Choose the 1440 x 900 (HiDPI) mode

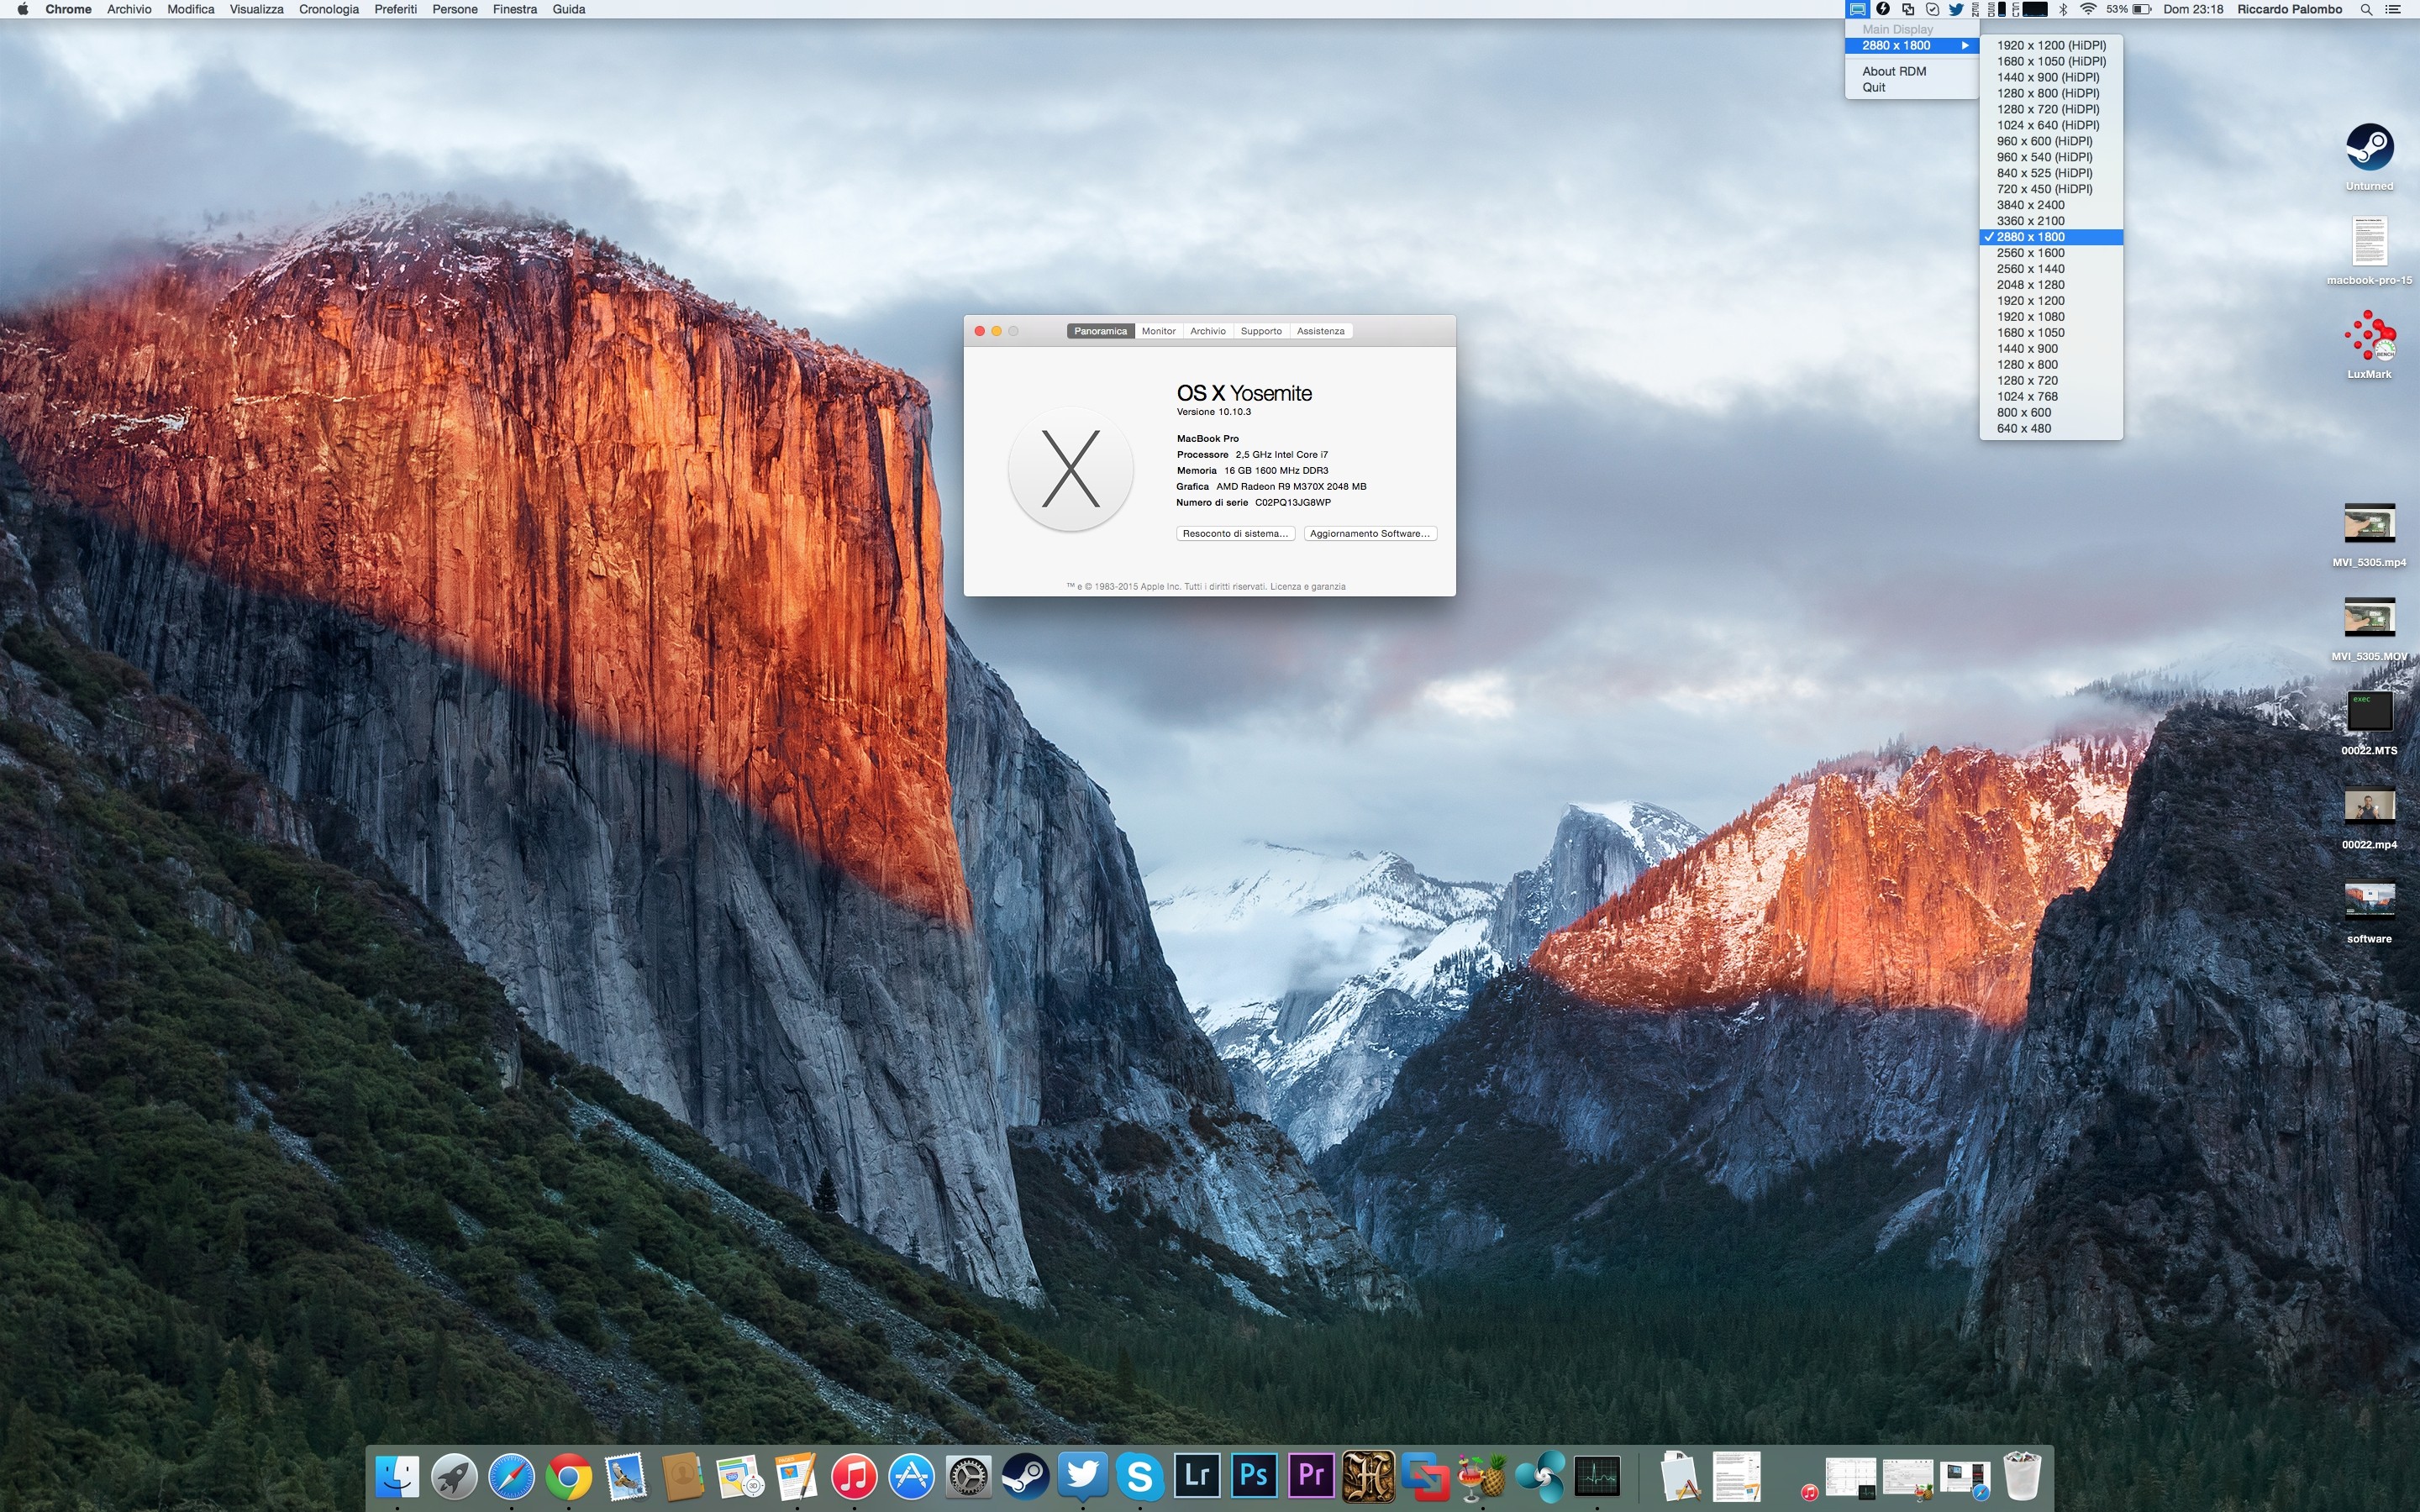[x=2047, y=77]
